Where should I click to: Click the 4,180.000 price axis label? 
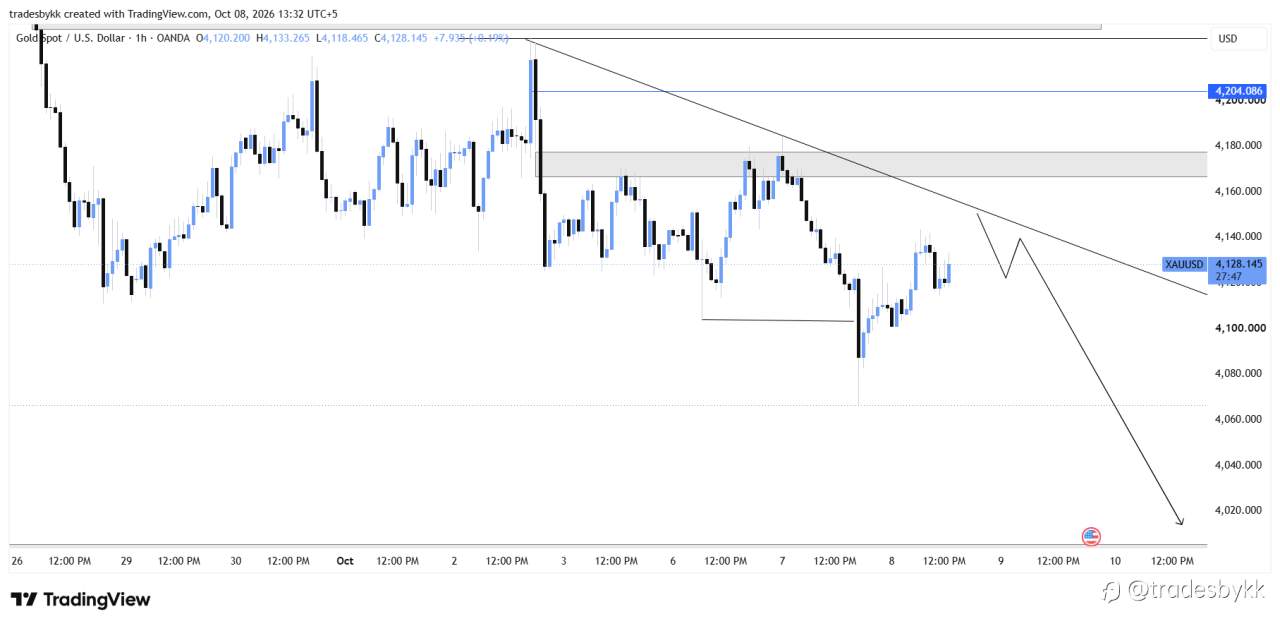point(1240,146)
